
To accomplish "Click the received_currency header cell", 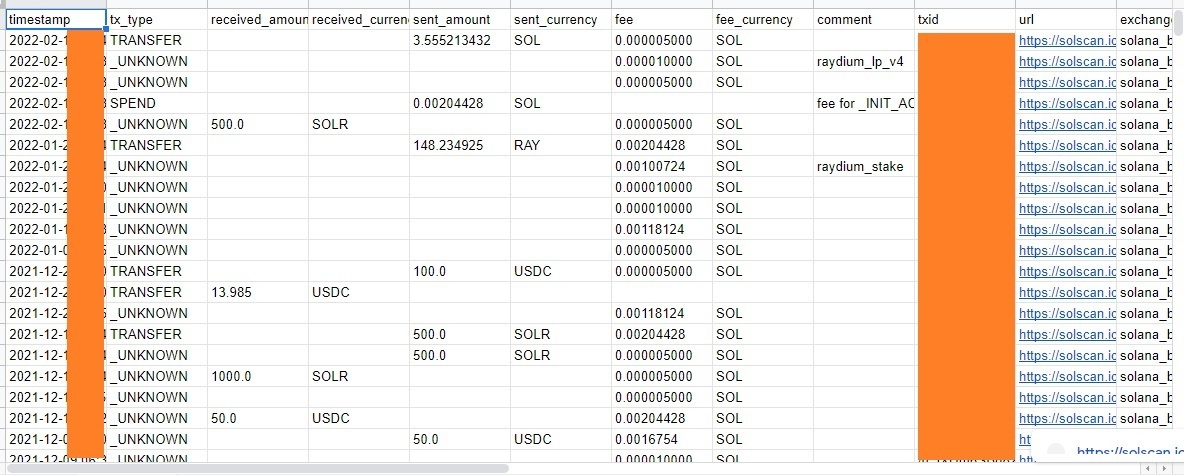I will point(359,20).
